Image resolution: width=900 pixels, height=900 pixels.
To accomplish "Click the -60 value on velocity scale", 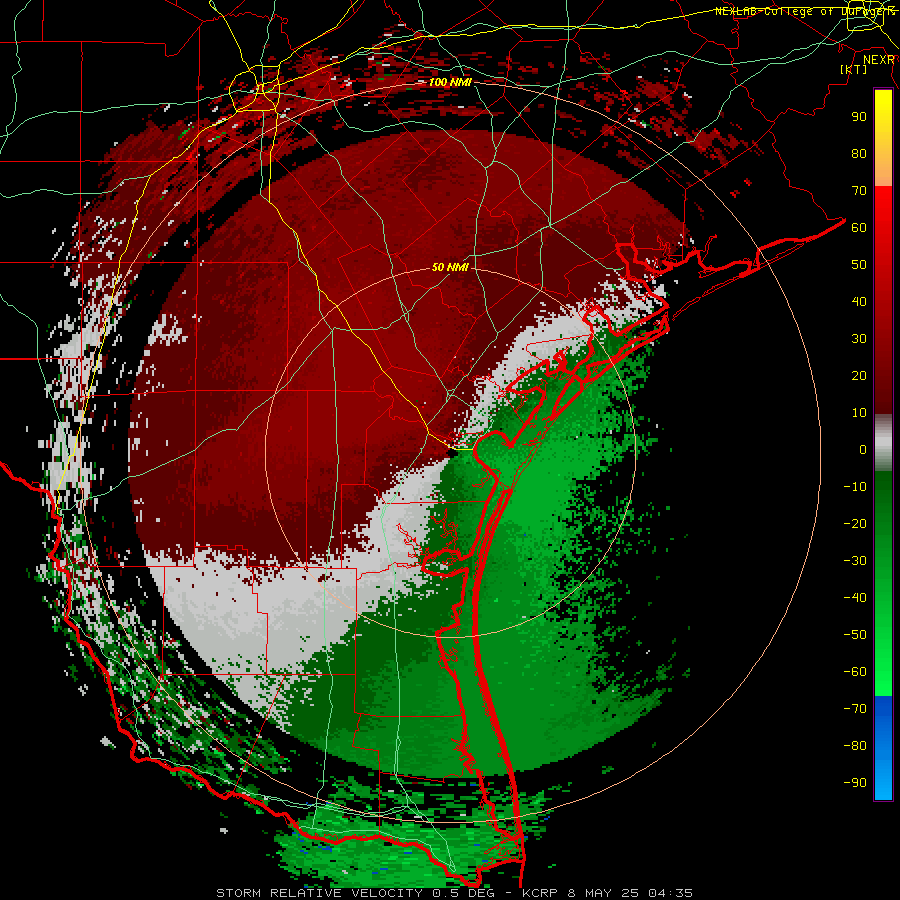I will pyautogui.click(x=855, y=672).
